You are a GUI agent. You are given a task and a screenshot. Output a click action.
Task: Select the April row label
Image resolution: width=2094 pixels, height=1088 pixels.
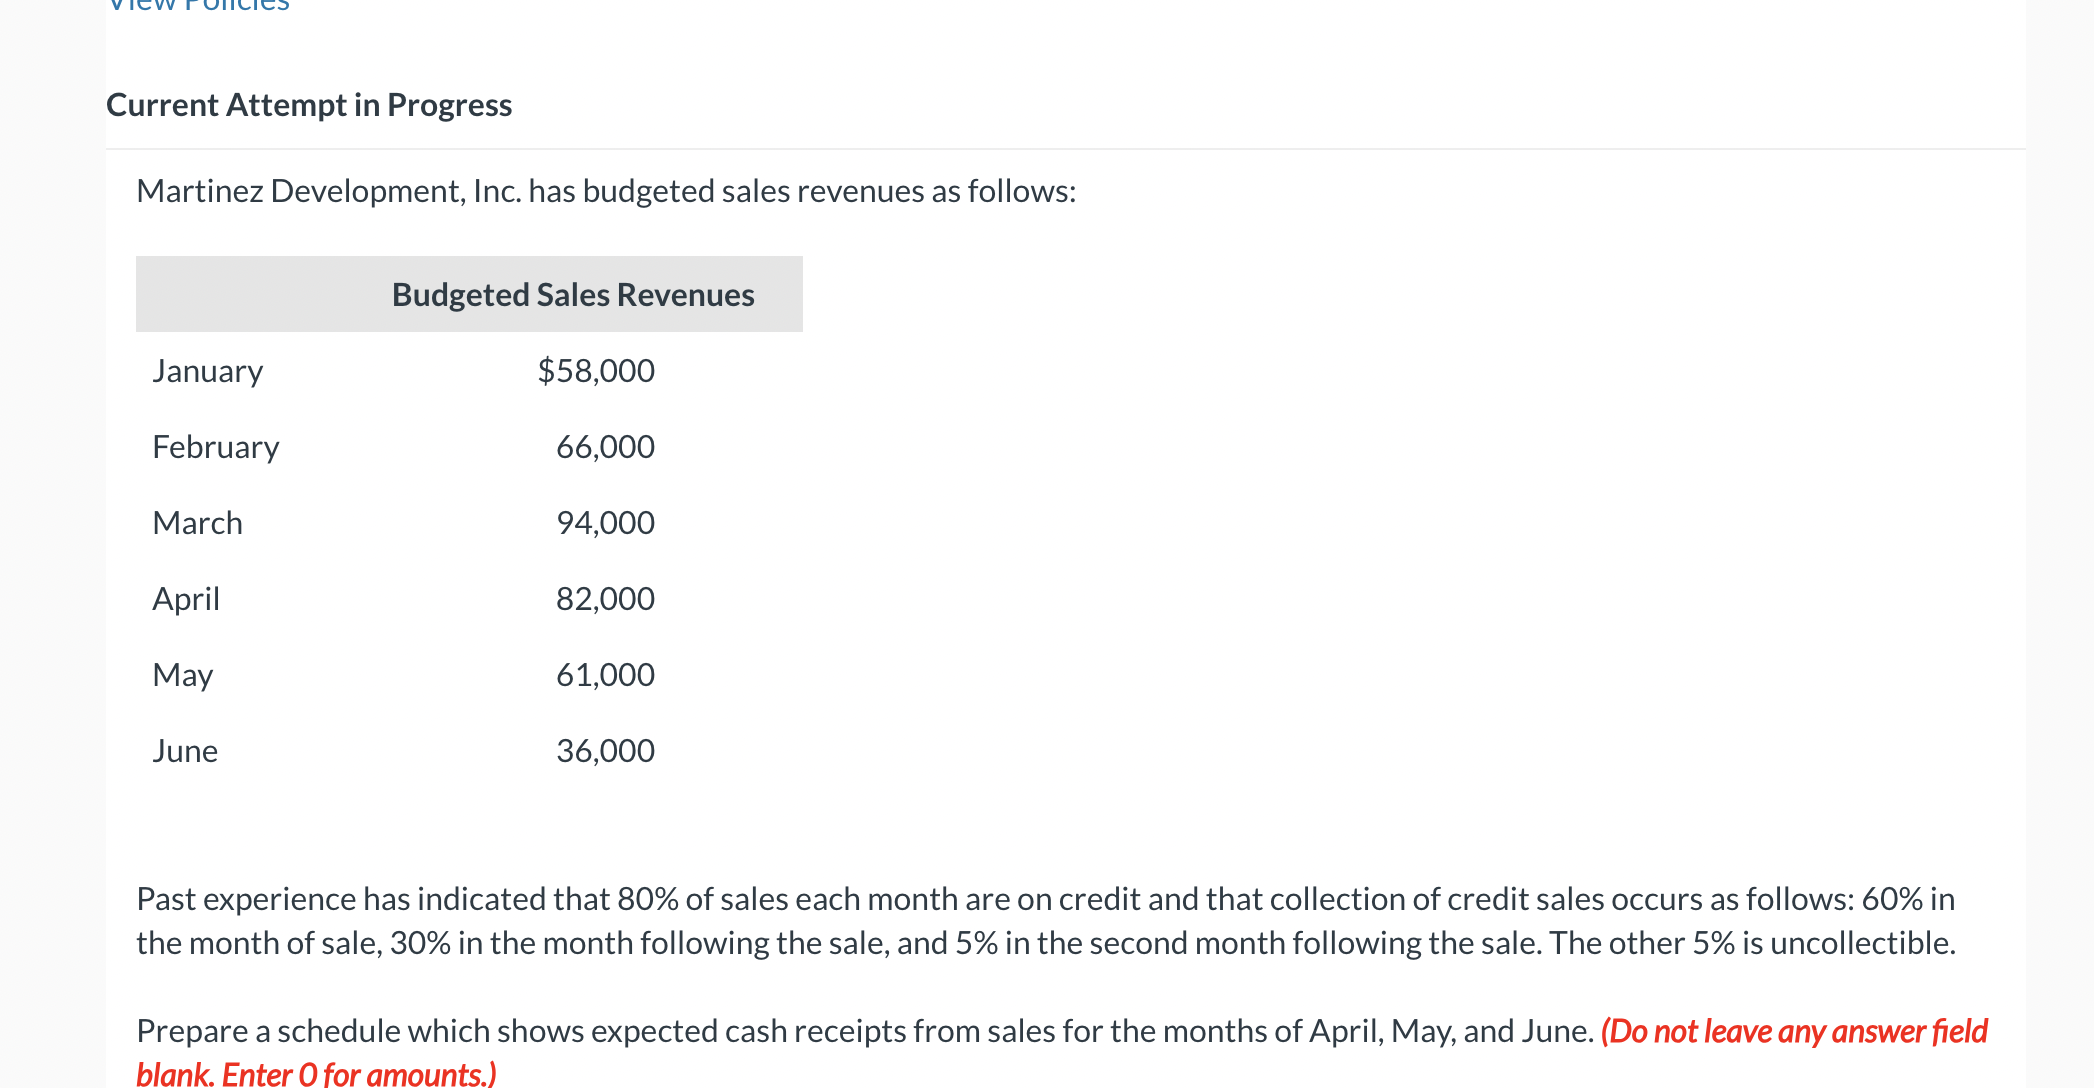tap(186, 599)
